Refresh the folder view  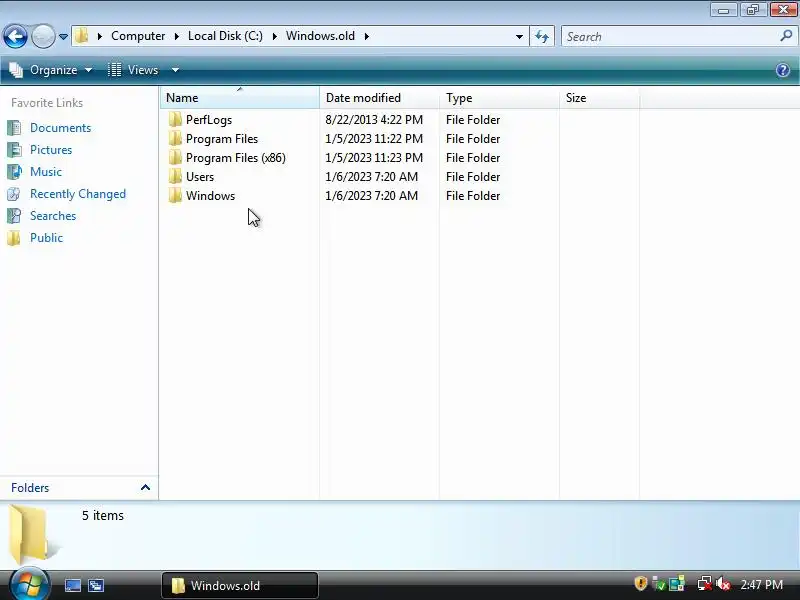(542, 36)
